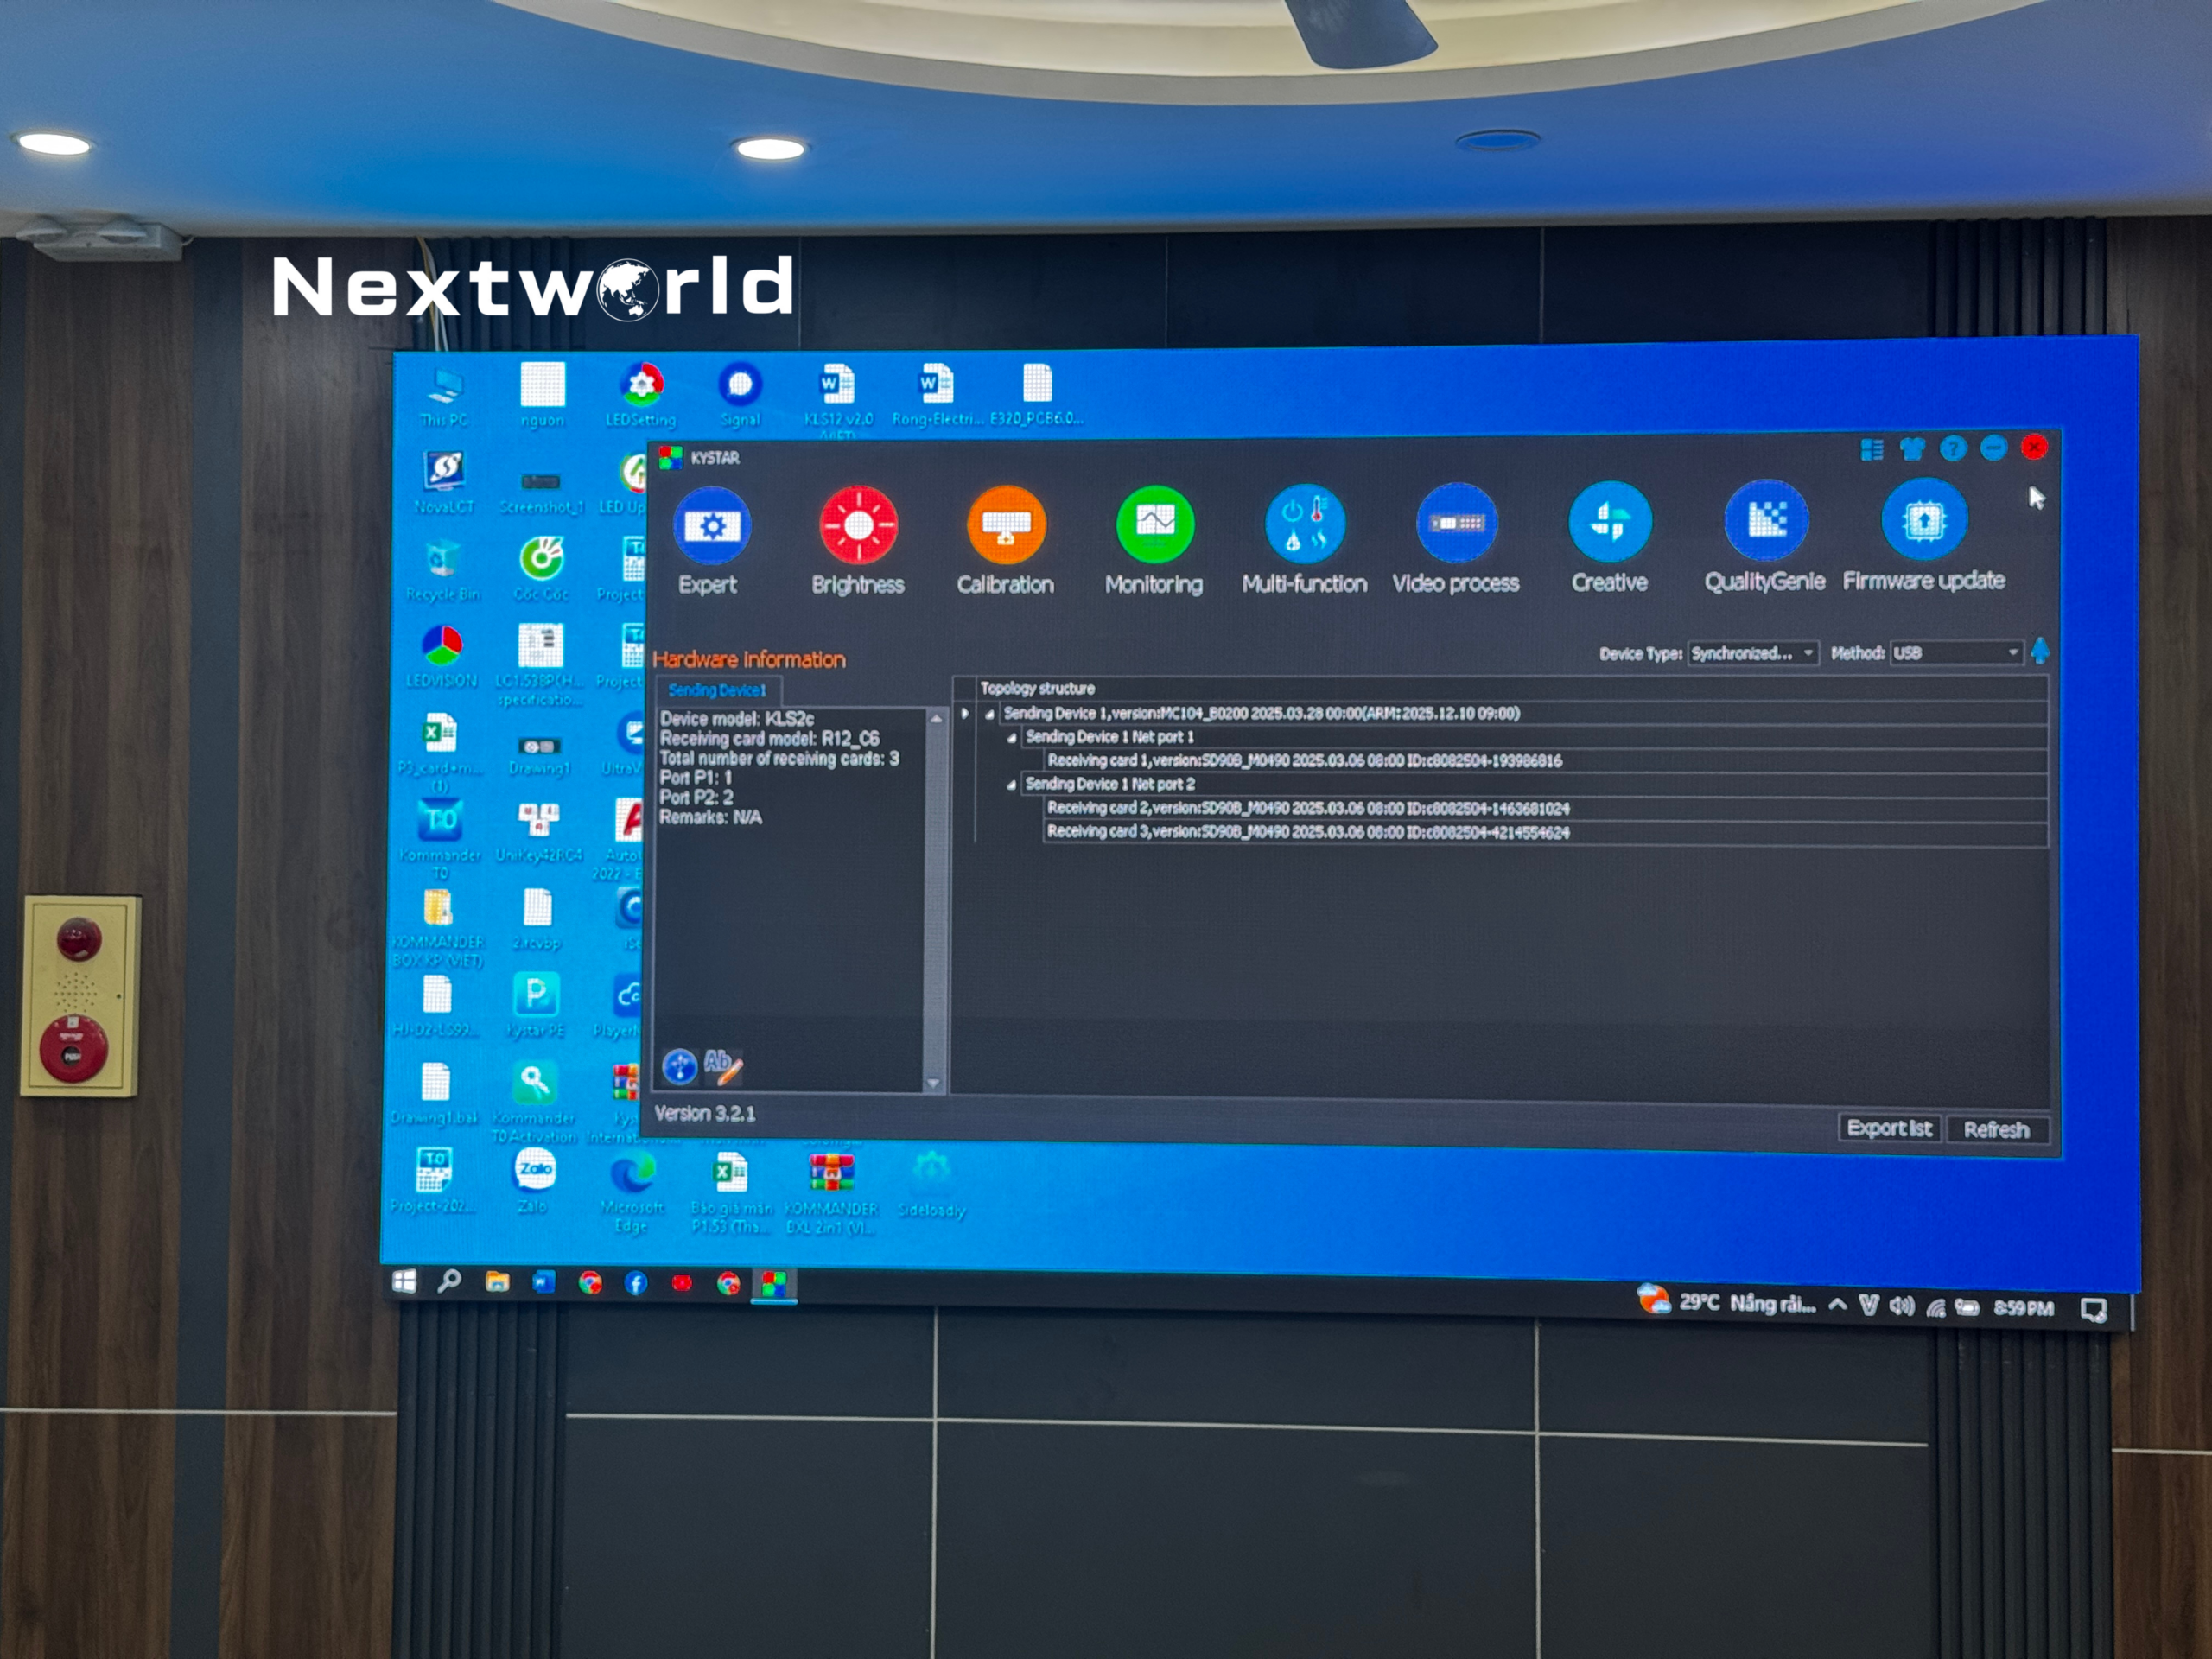Screen dimensions: 2212x1659
Task: Click the skin shirt icon in title bar
Action: click(1913, 449)
